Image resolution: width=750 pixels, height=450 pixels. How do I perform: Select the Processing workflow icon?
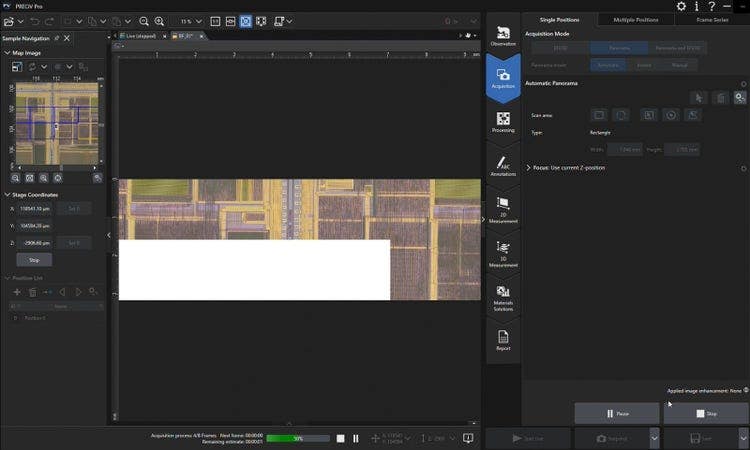[503, 123]
